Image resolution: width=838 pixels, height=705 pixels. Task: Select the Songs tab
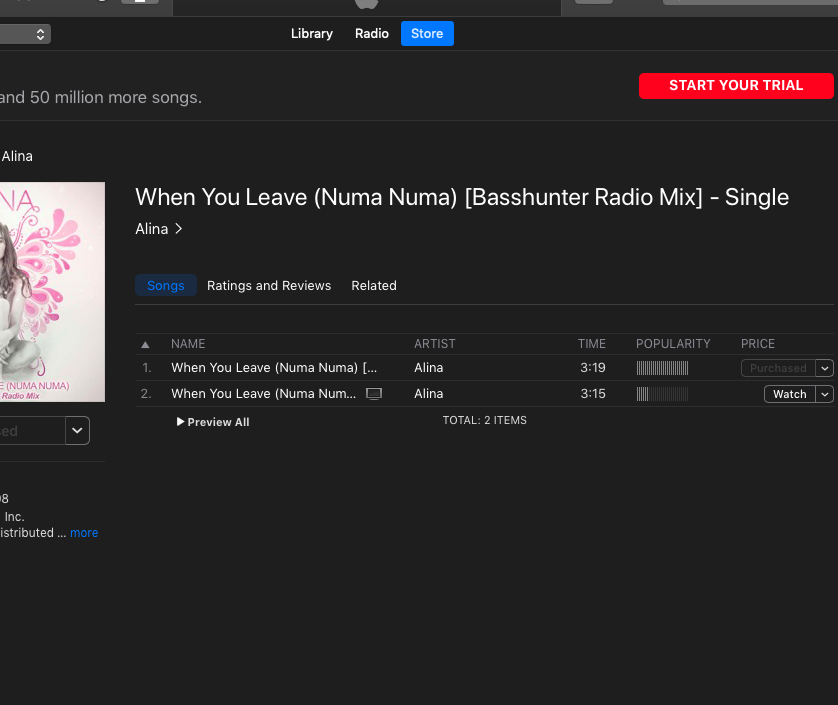click(x=166, y=285)
